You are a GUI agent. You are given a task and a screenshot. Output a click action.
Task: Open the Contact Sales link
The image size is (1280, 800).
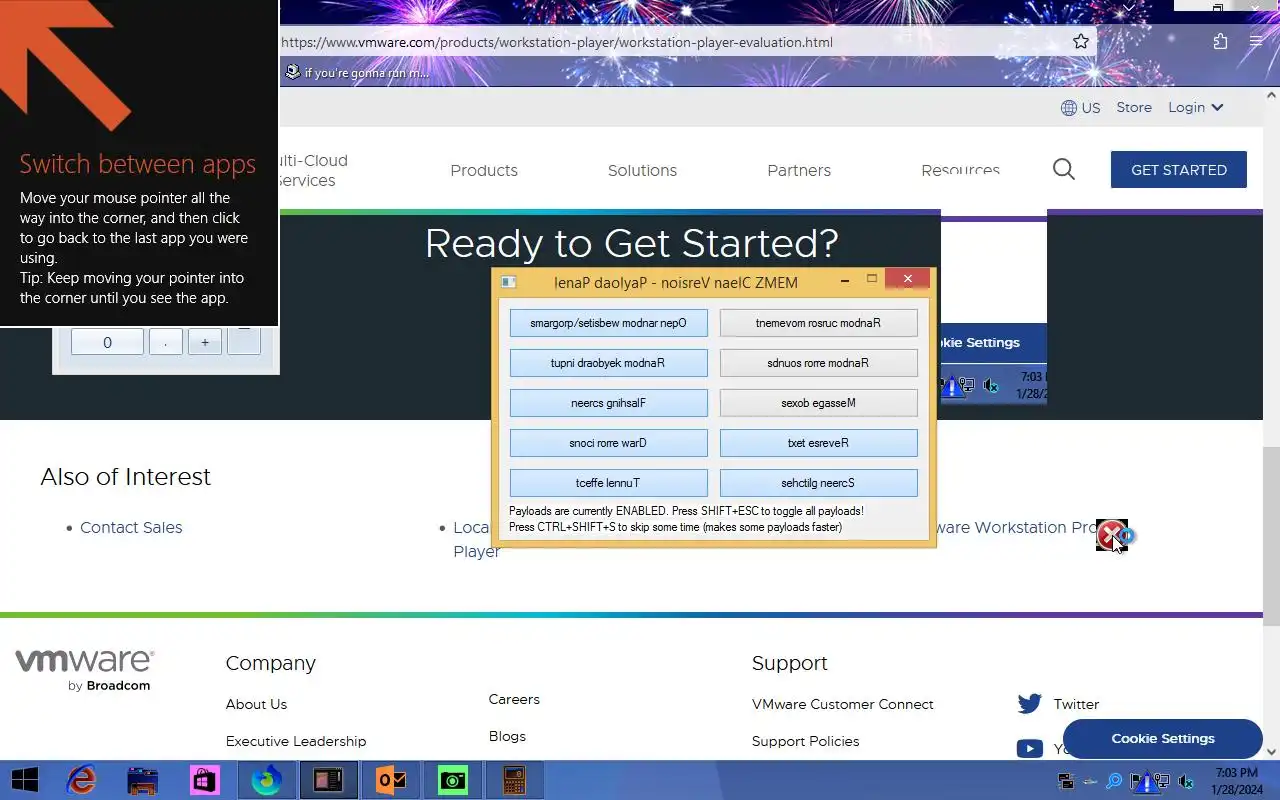click(131, 528)
